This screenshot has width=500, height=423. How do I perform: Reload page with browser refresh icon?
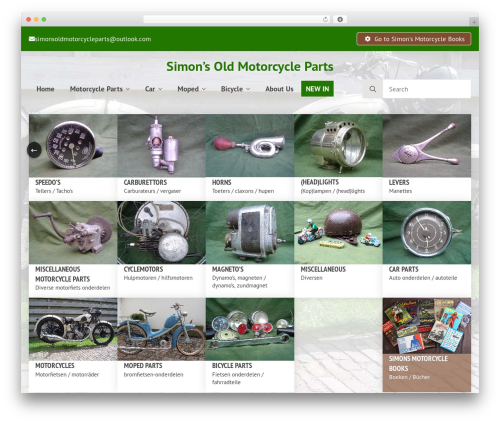click(x=325, y=19)
